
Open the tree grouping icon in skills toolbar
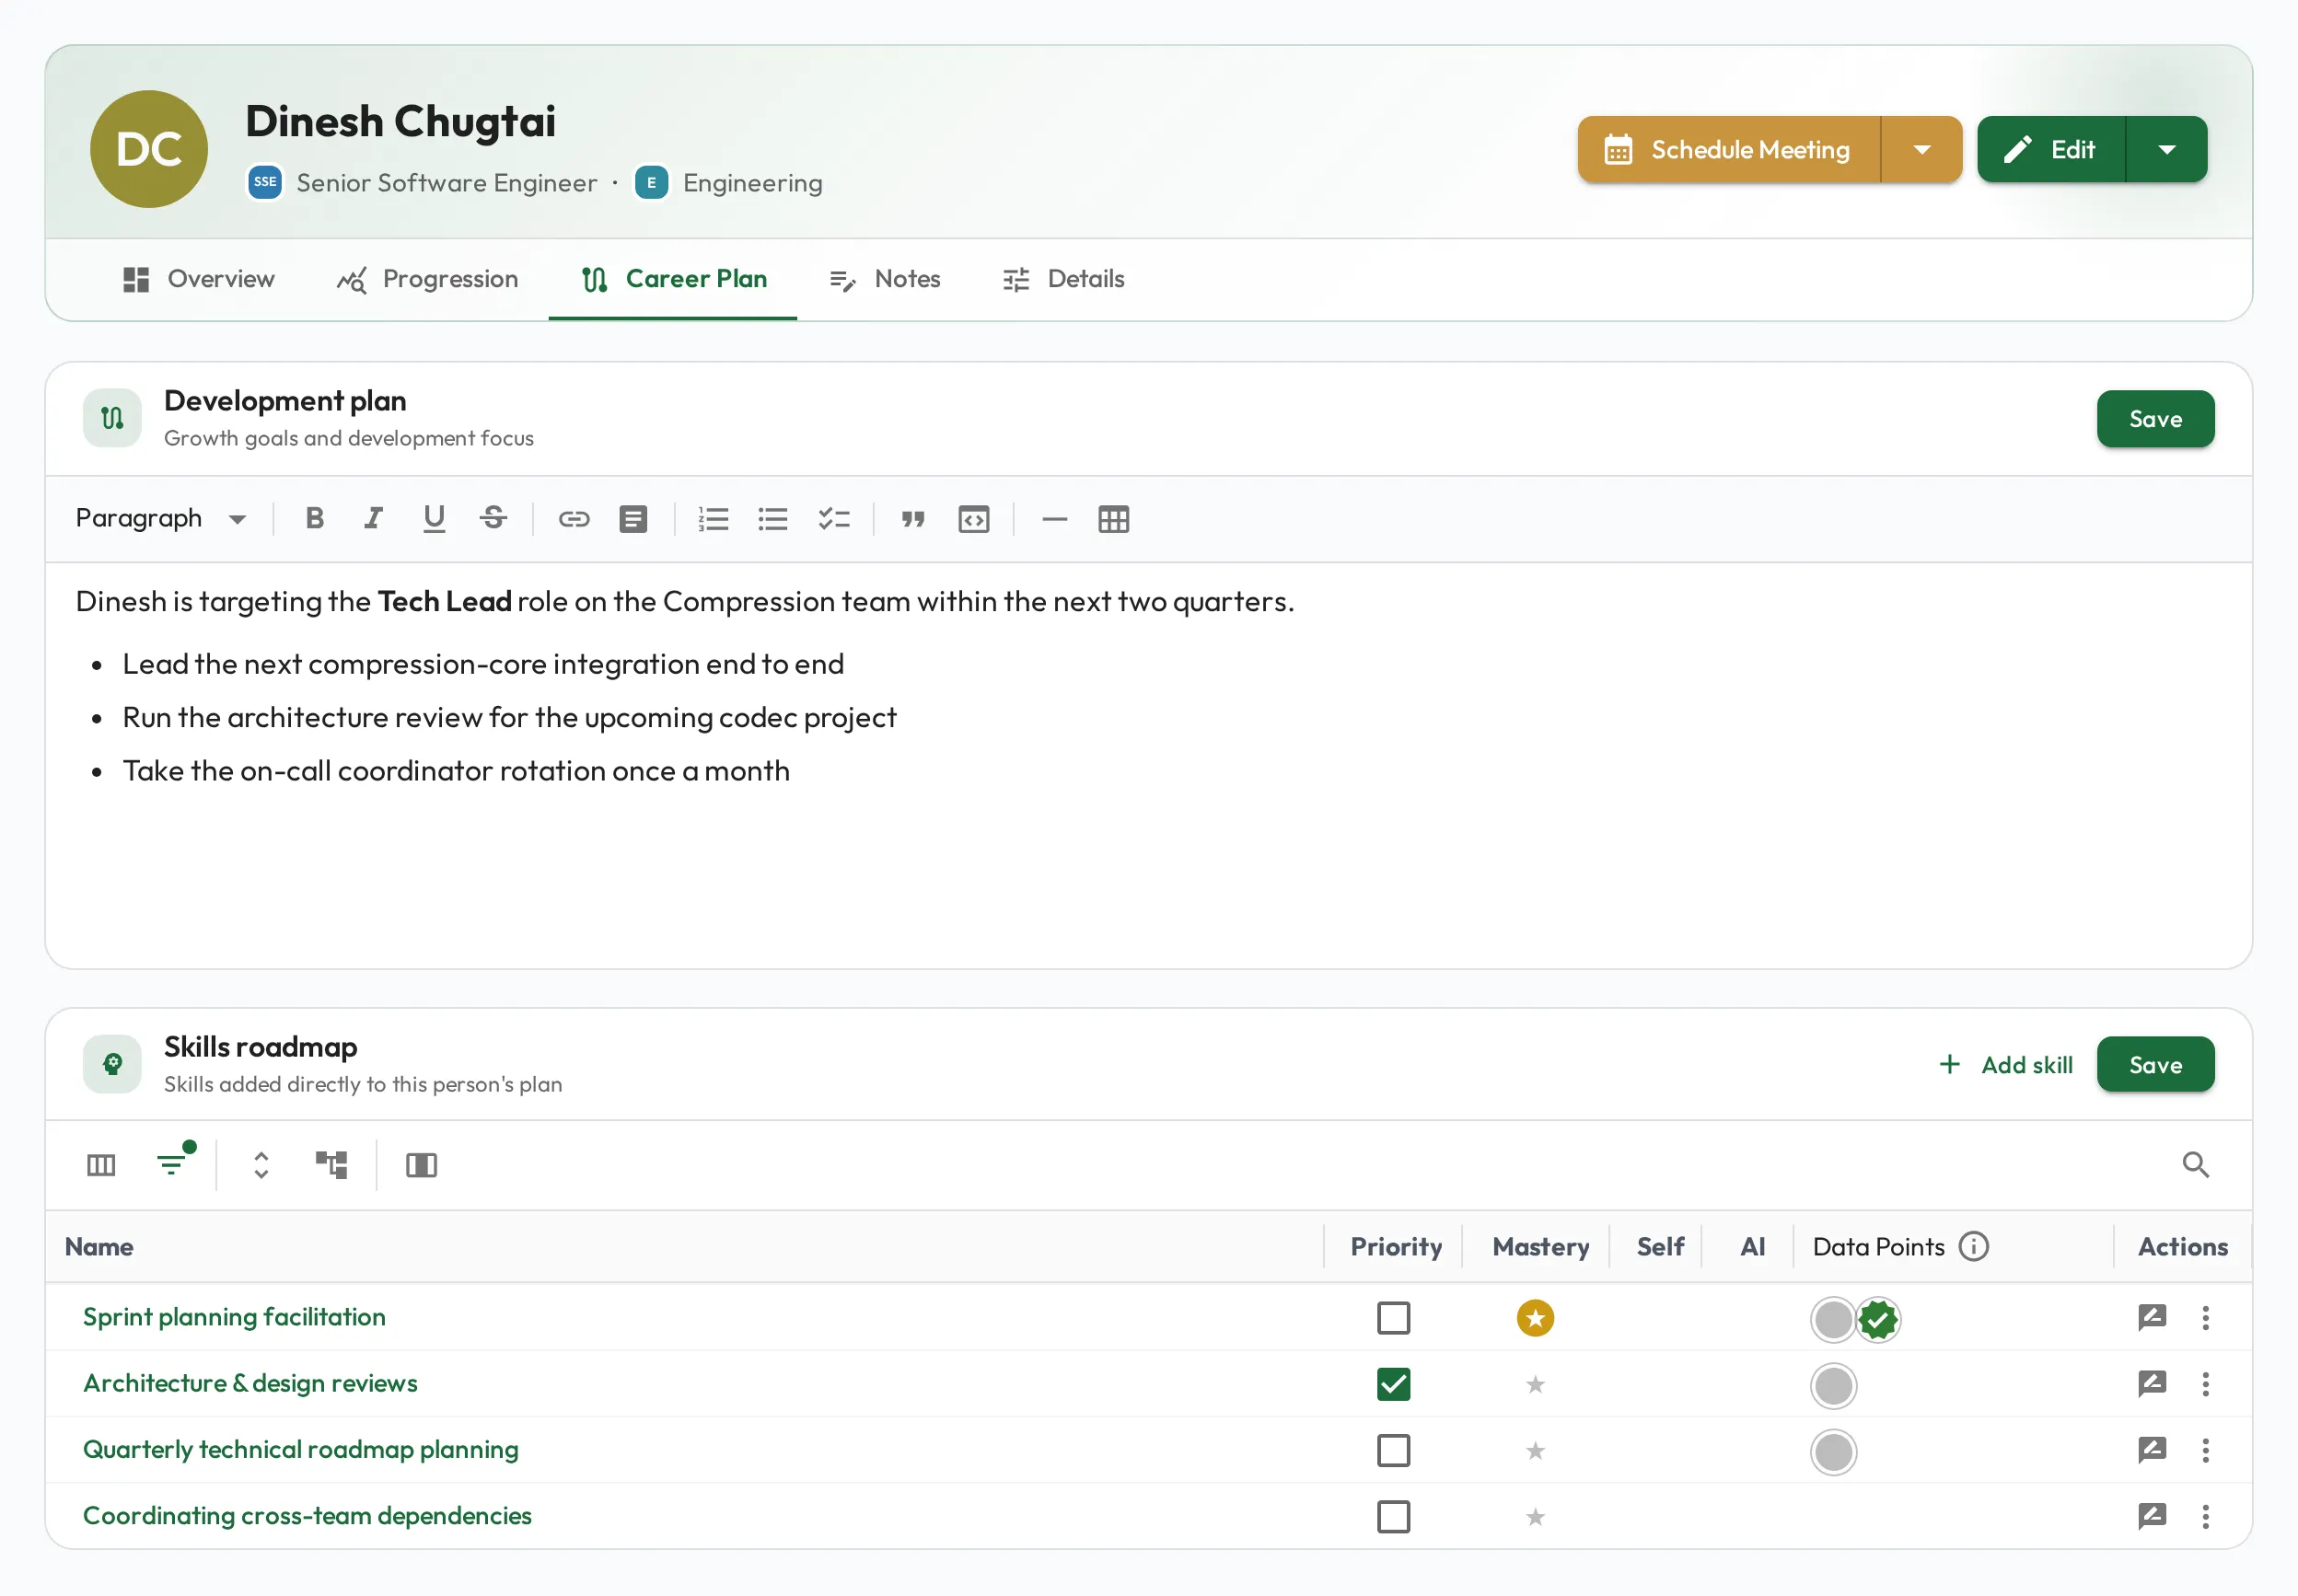[331, 1165]
